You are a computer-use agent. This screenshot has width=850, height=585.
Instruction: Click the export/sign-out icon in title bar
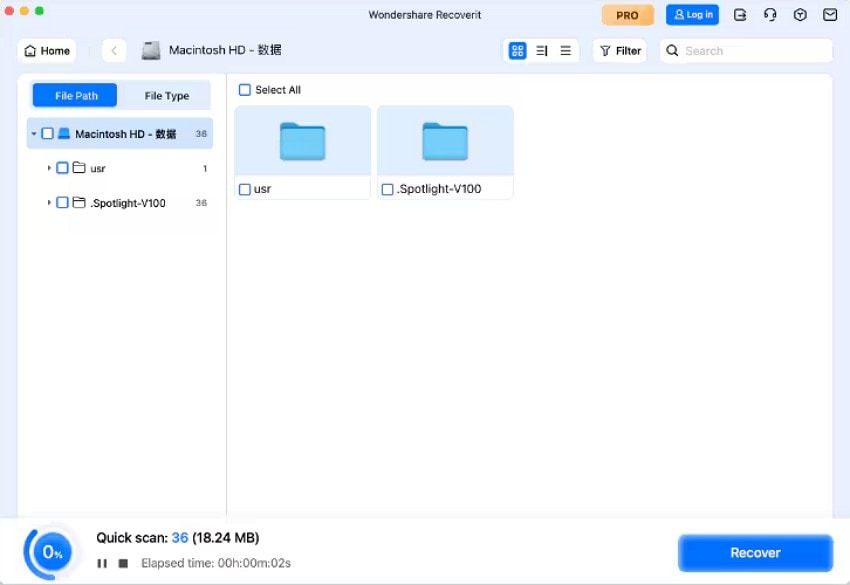point(740,15)
